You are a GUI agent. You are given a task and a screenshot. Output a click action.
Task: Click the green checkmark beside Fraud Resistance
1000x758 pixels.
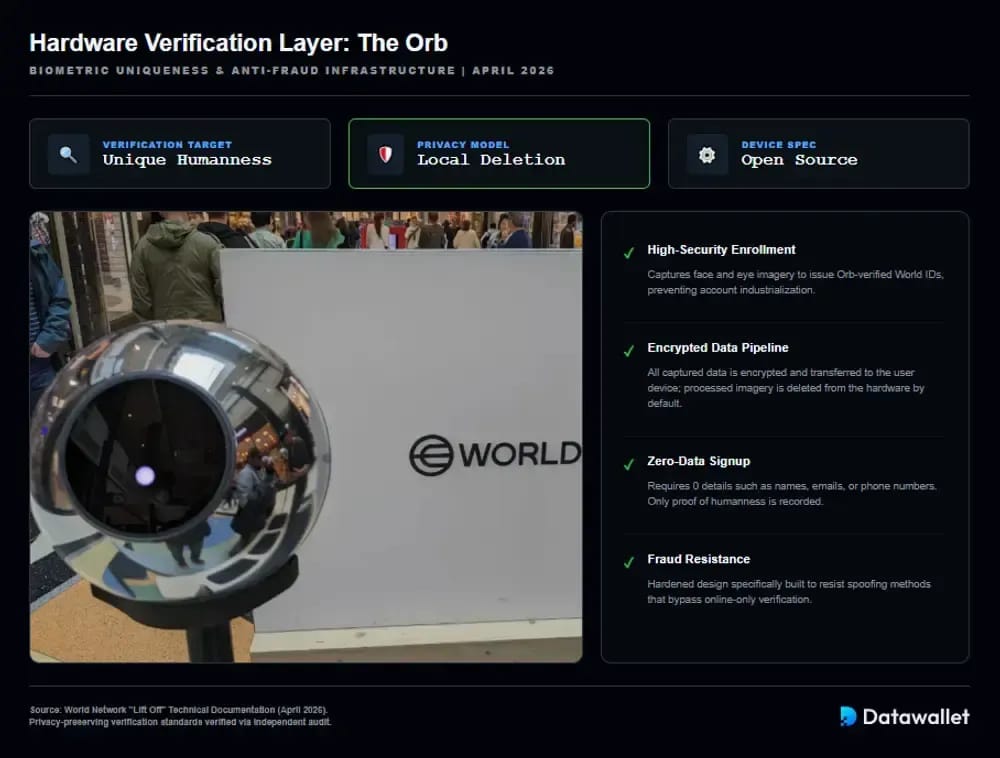click(x=629, y=562)
